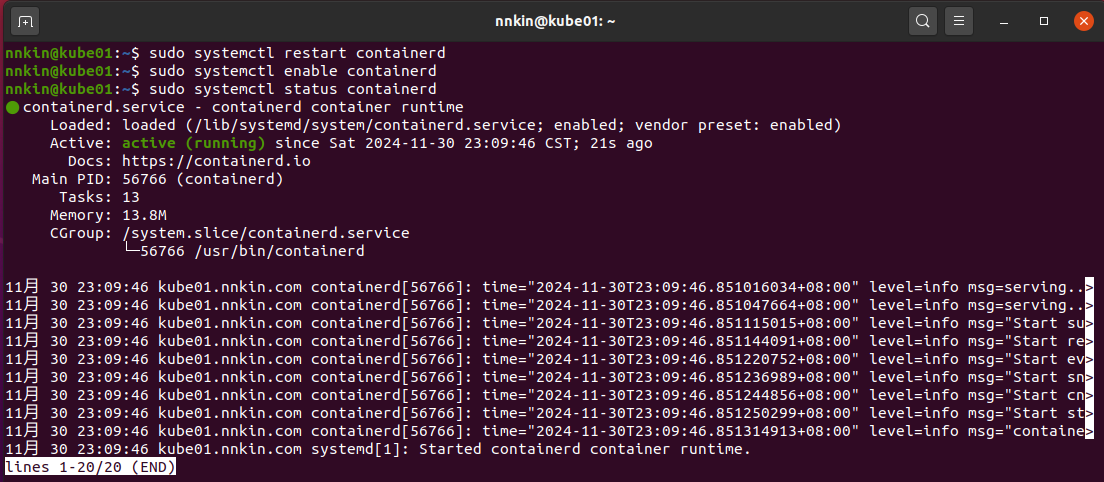Open the hamburger menu in title bar
1104x482 pixels.
(x=958, y=21)
